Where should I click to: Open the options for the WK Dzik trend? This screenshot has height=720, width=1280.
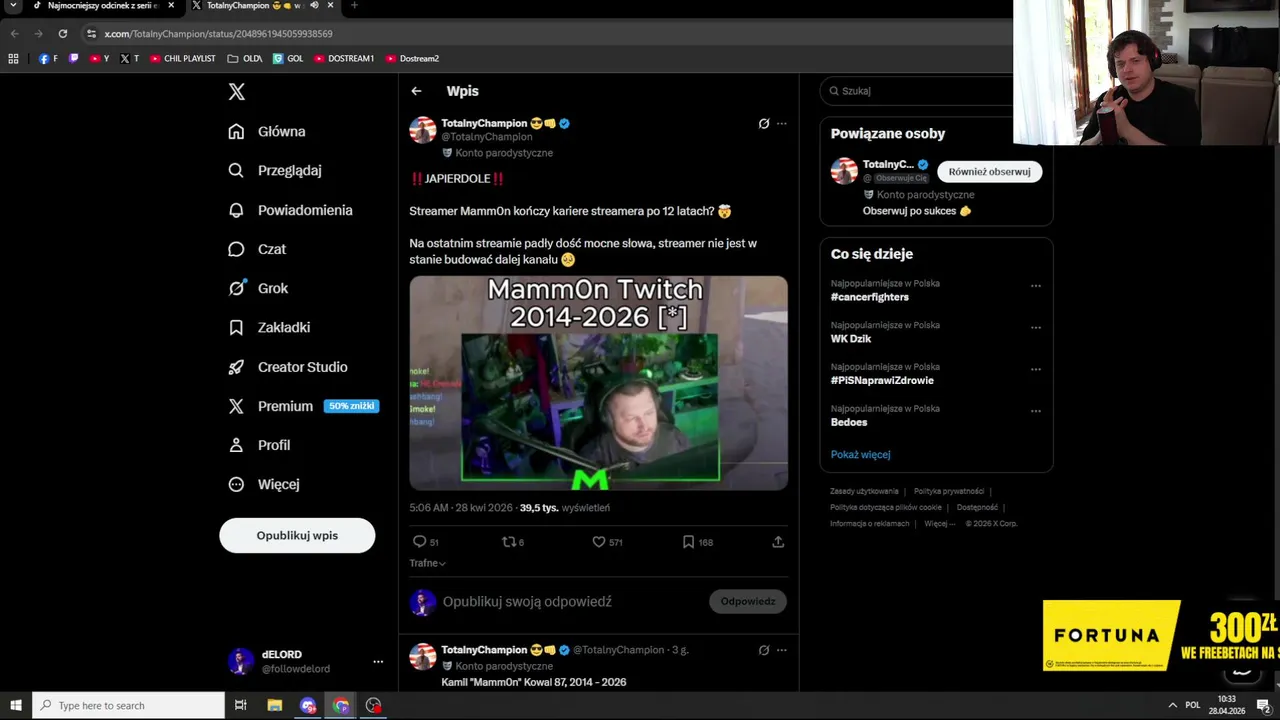pyautogui.click(x=1036, y=328)
